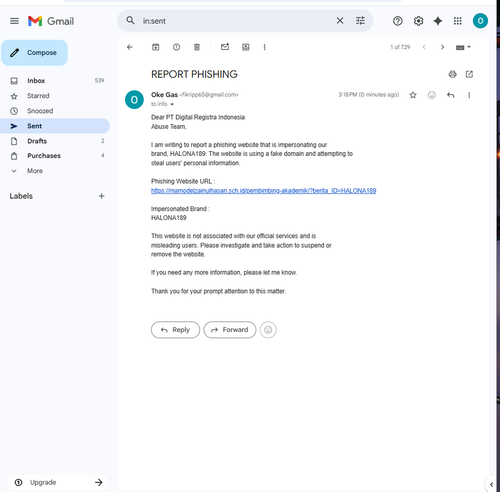The height and width of the screenshot is (492, 500).
Task: Show the side panel chevron
Action: (491, 484)
